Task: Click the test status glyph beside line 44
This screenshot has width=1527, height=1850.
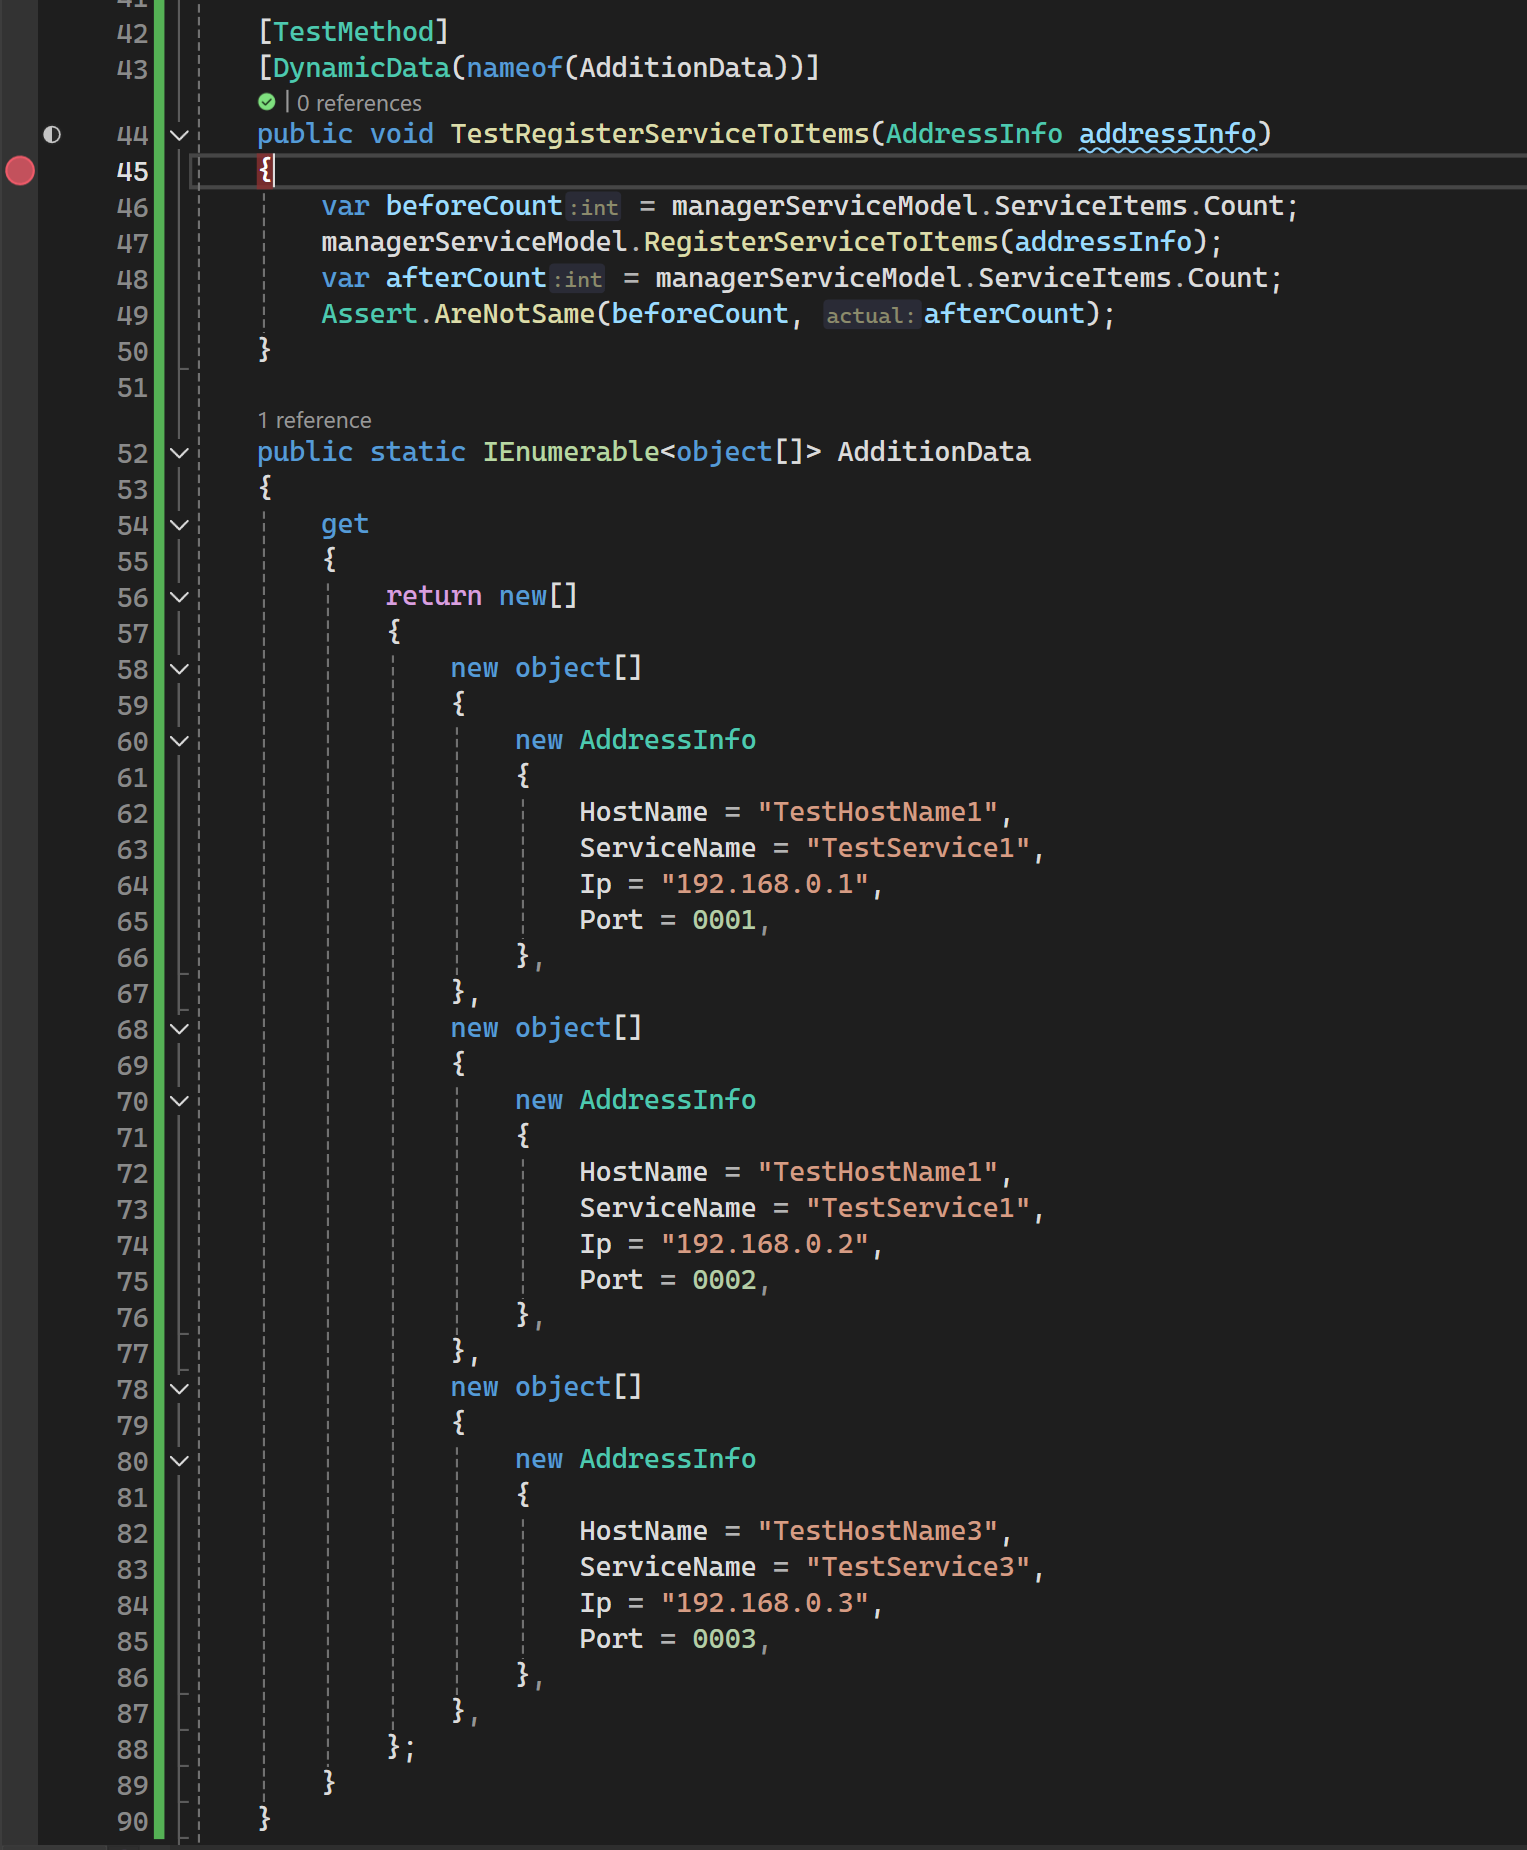Action: pos(52,134)
